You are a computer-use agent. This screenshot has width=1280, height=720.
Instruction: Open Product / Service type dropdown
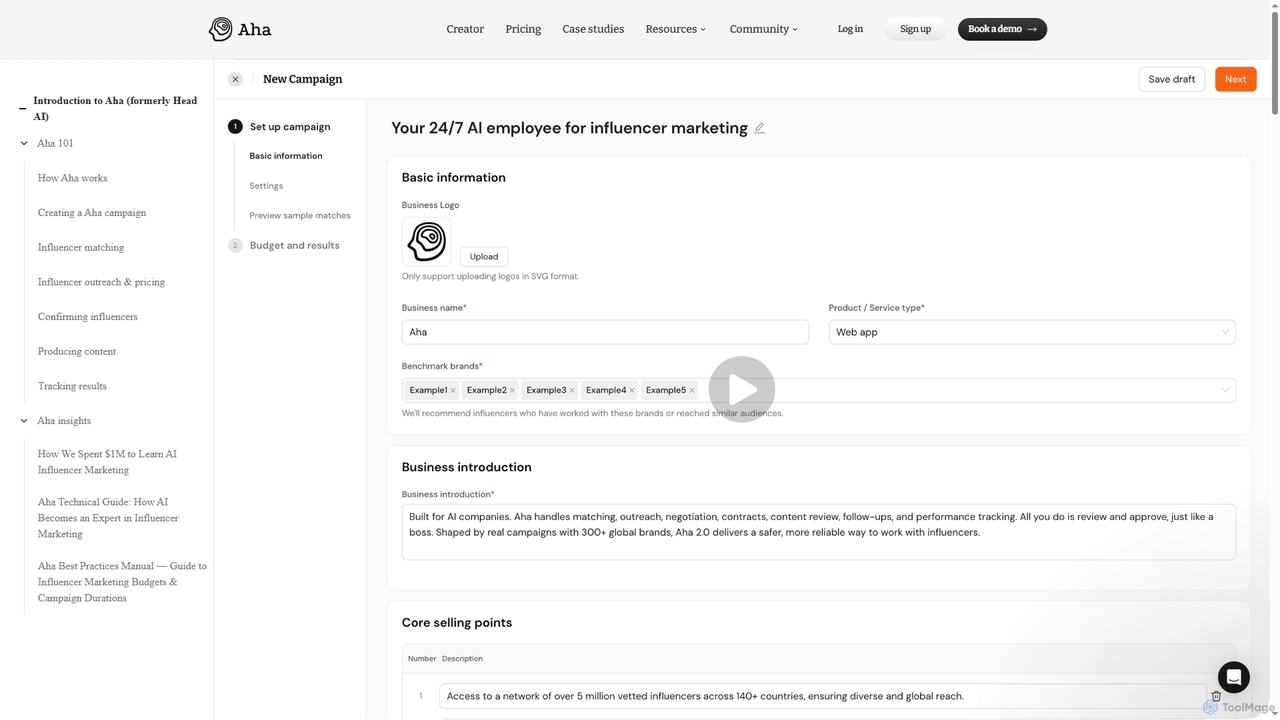[1032, 332]
